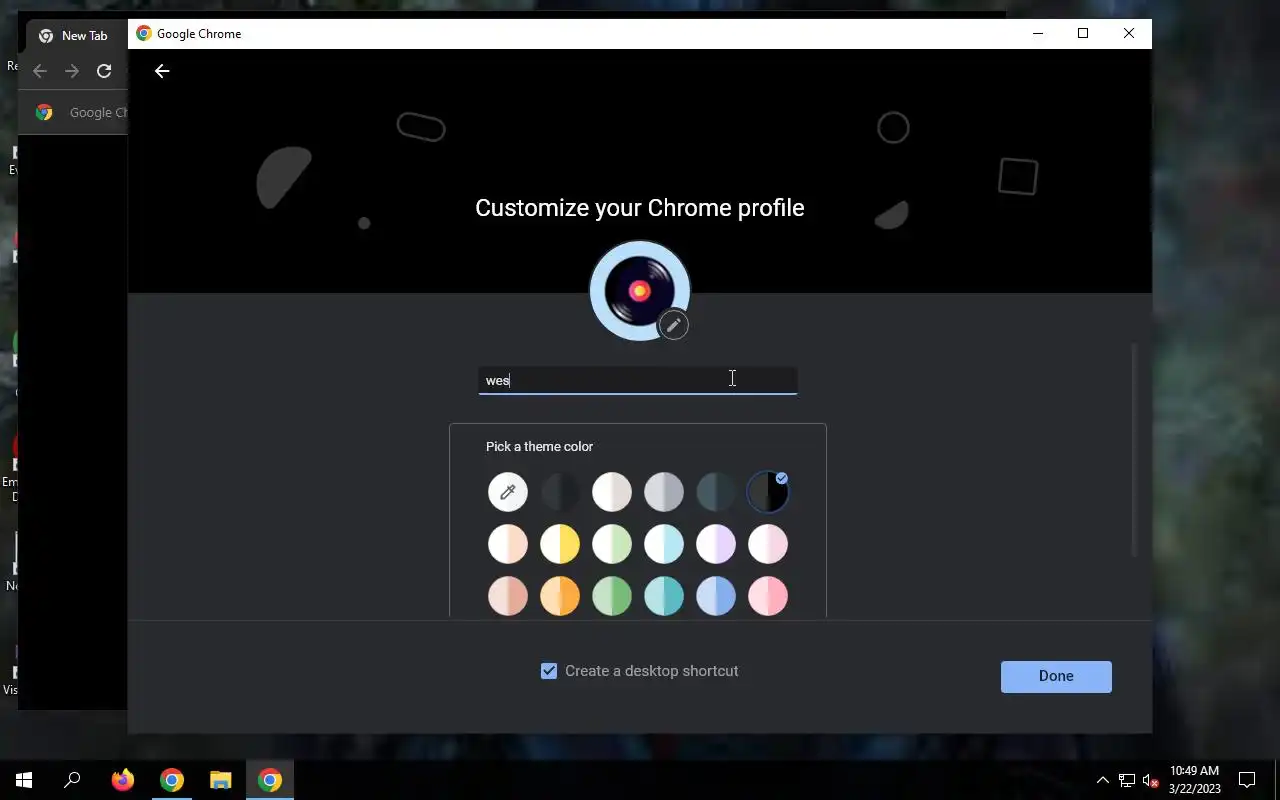This screenshot has width=1280, height=800.
Task: Pick the yellow theme swatch
Action: [x=560, y=544]
